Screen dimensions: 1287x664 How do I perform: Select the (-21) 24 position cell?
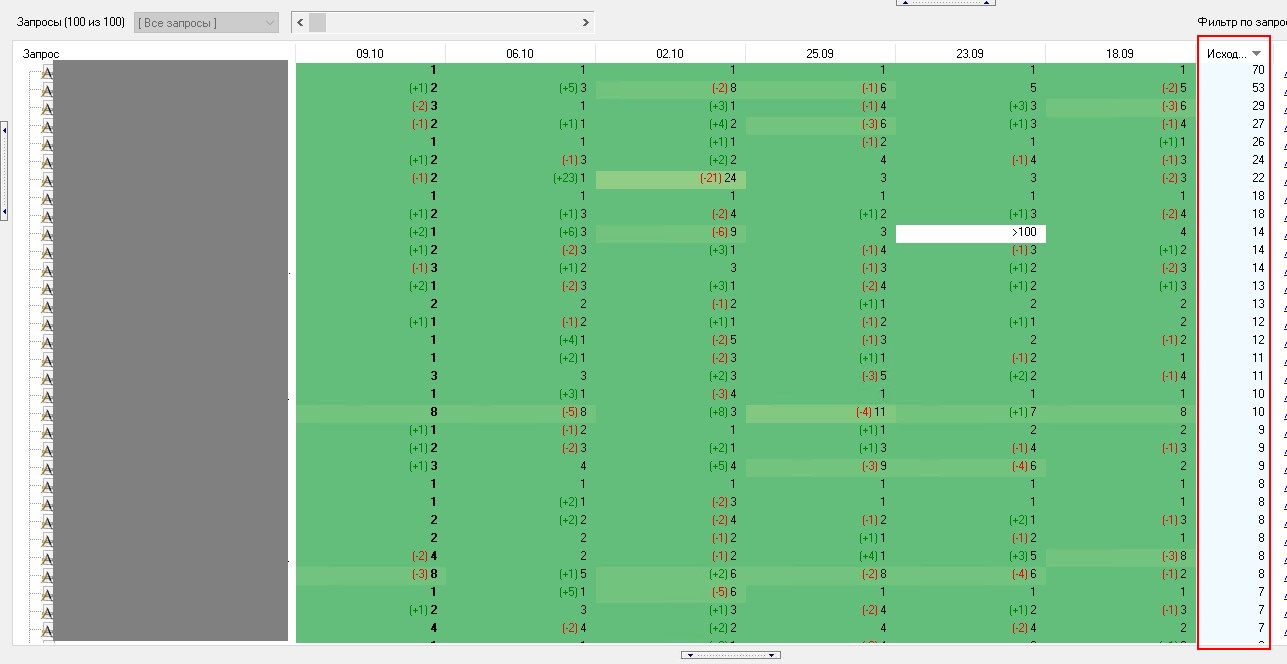pos(671,178)
